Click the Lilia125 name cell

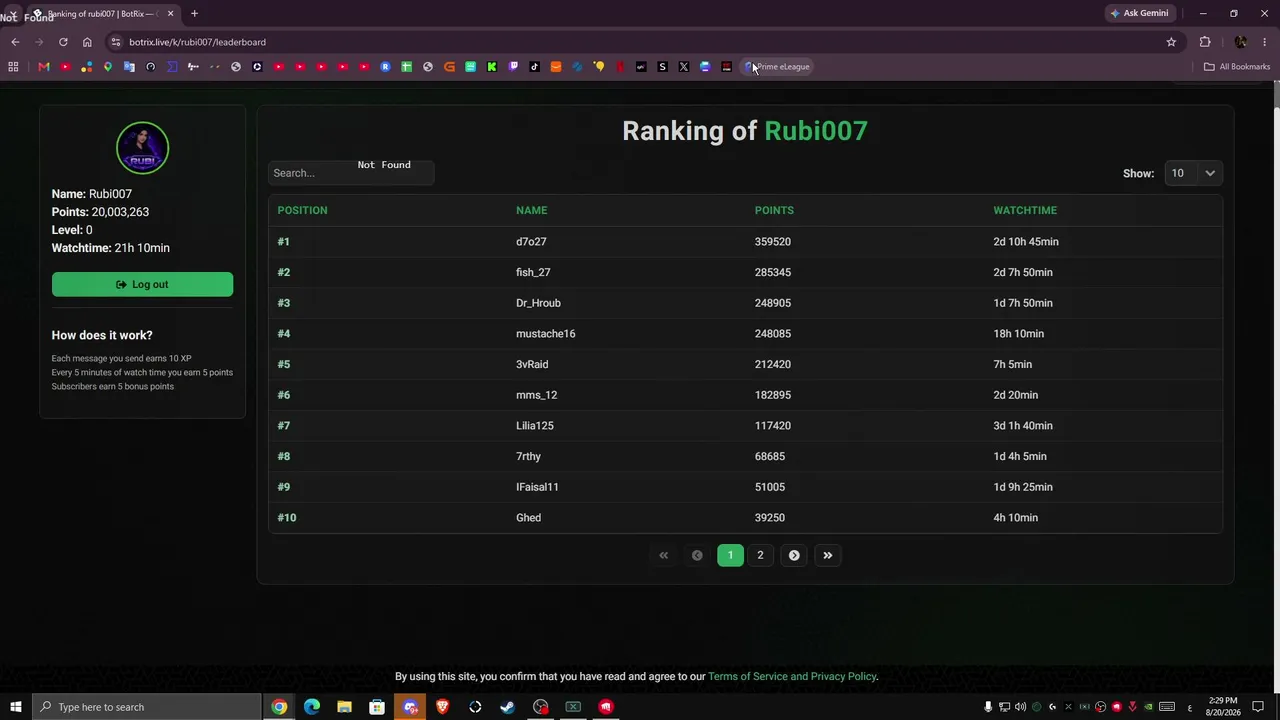pyautogui.click(x=535, y=426)
